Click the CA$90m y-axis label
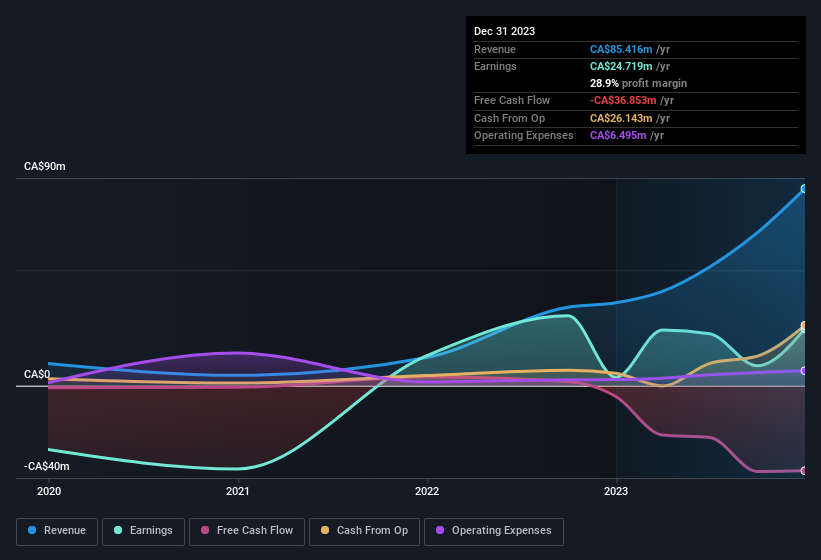Screen dimensions: 821x560 tap(45, 166)
